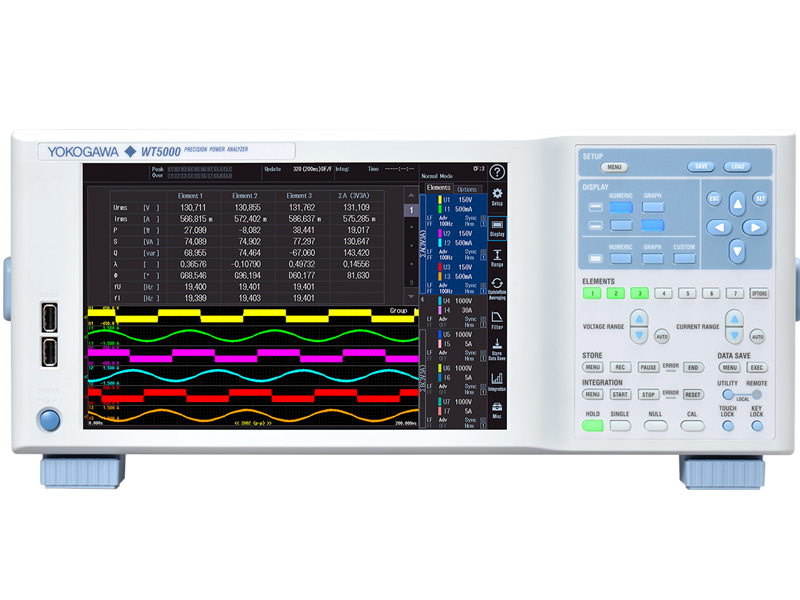The image size is (800, 600).
Task: Click the yellow U1 color swatch
Action: pyautogui.click(x=440, y=200)
